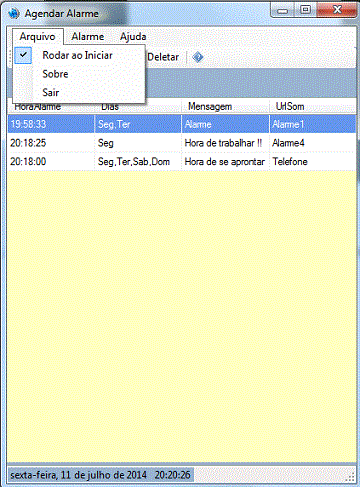Click the blue diamond toolbar icon
360x487 pixels.
click(198, 57)
